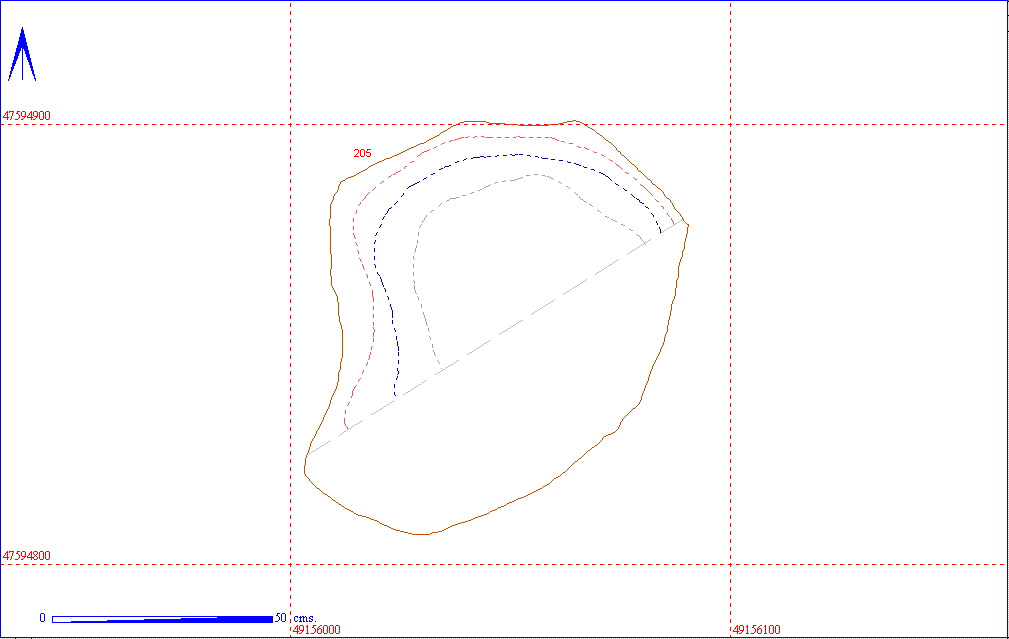Select the context label 205
Viewport: 1009px width, 639px height.
362,153
